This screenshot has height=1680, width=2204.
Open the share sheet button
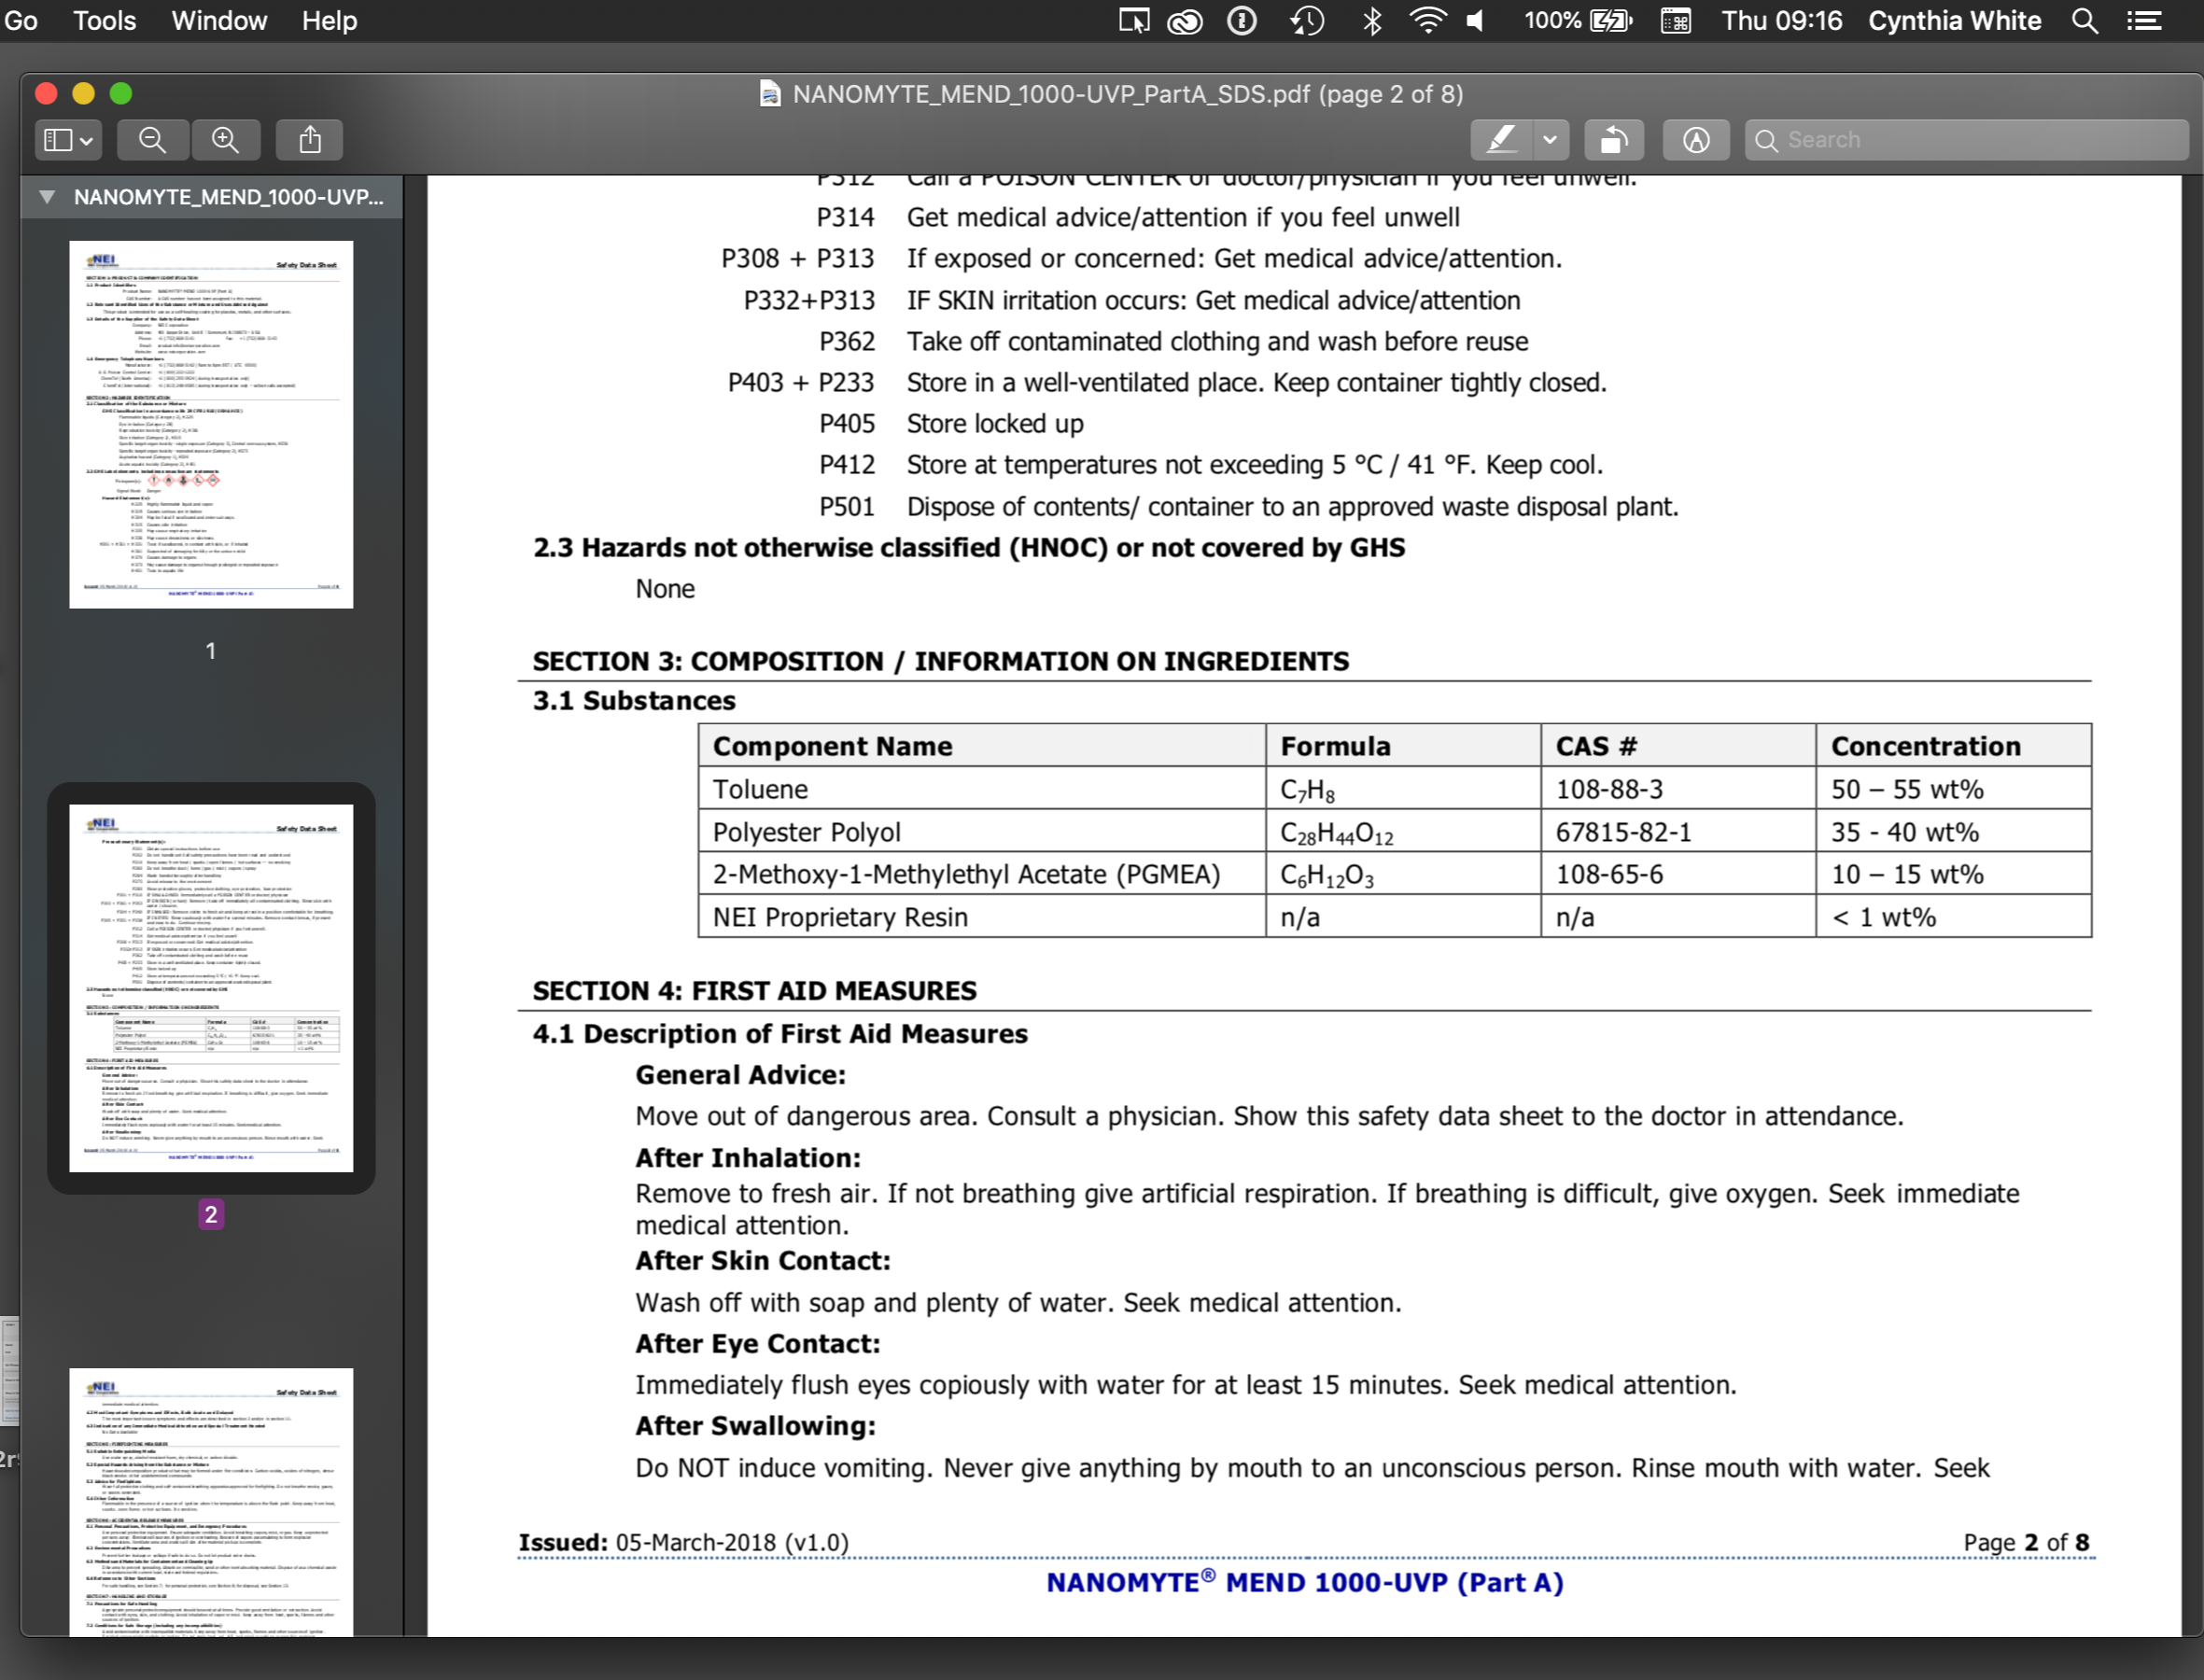click(x=310, y=140)
